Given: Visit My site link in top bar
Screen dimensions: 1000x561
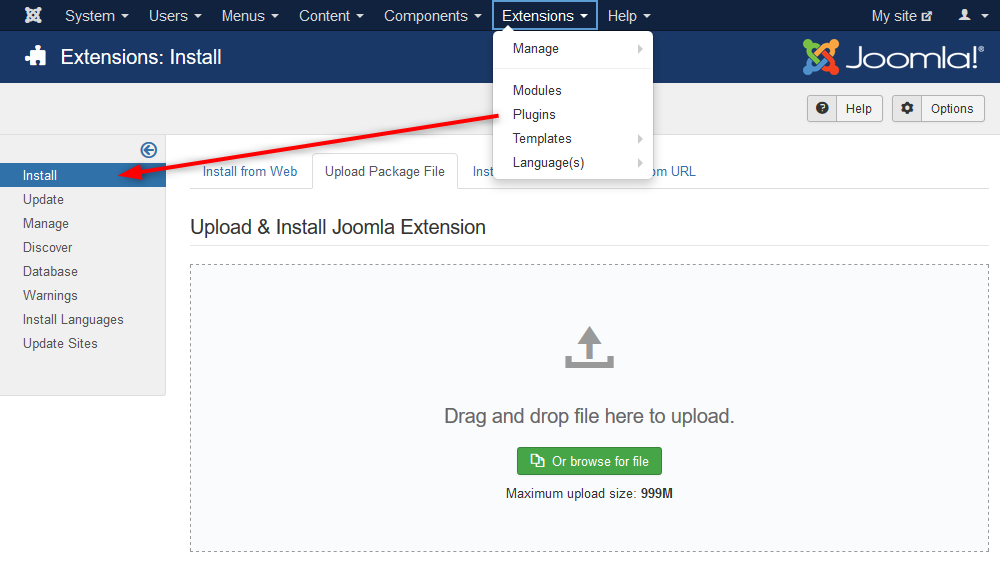Looking at the screenshot, I should [901, 16].
